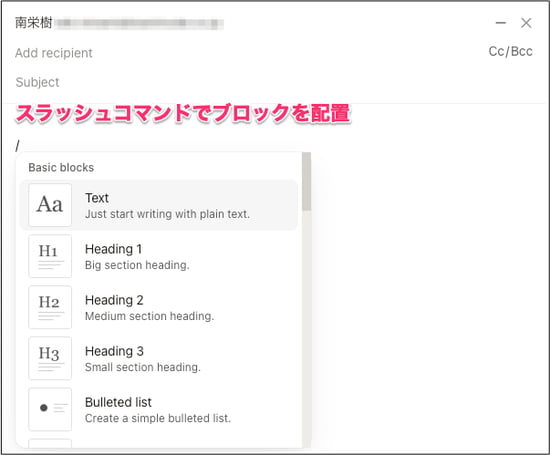Screen dimensions: 550x455
Task: Click the H1 icon thumbnail
Action: pyautogui.click(x=50, y=256)
